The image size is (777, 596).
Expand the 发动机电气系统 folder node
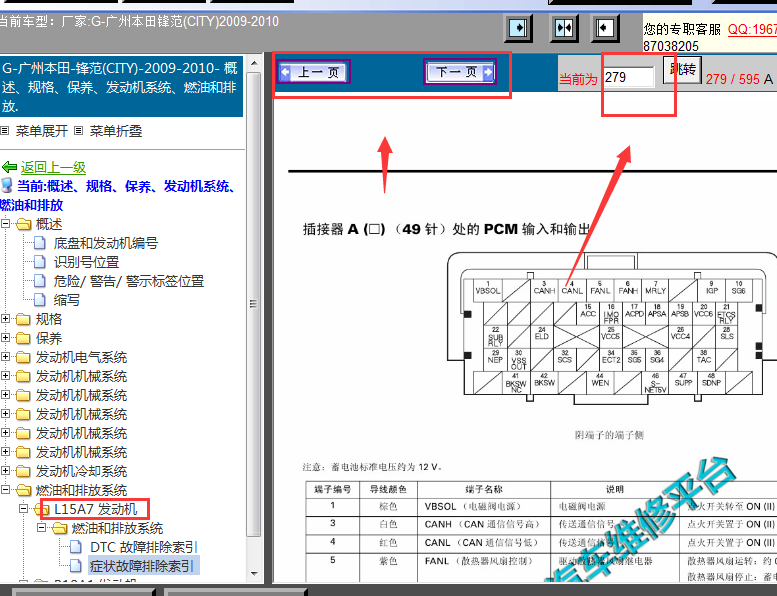5,357
